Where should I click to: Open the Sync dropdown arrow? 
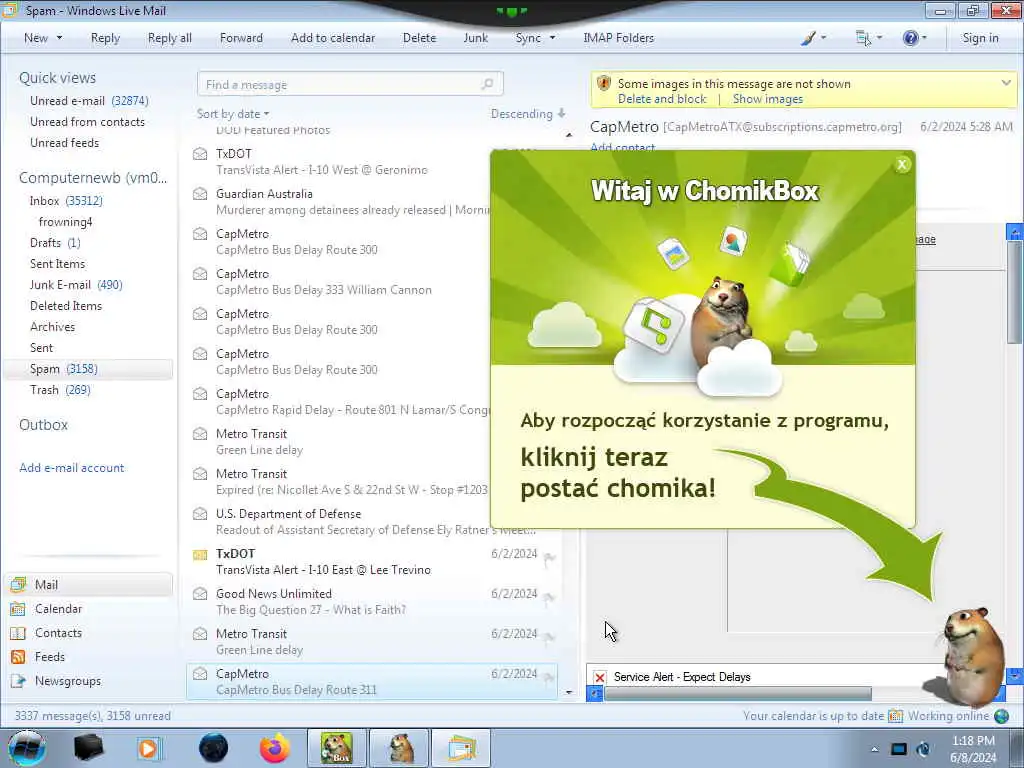tap(552, 38)
